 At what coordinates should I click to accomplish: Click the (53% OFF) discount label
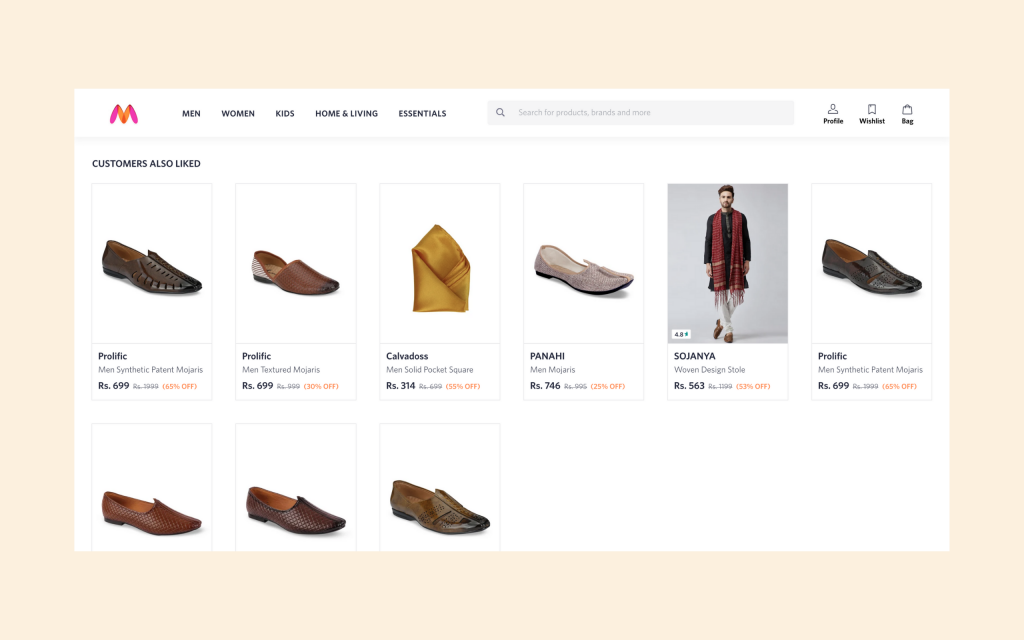tap(753, 387)
